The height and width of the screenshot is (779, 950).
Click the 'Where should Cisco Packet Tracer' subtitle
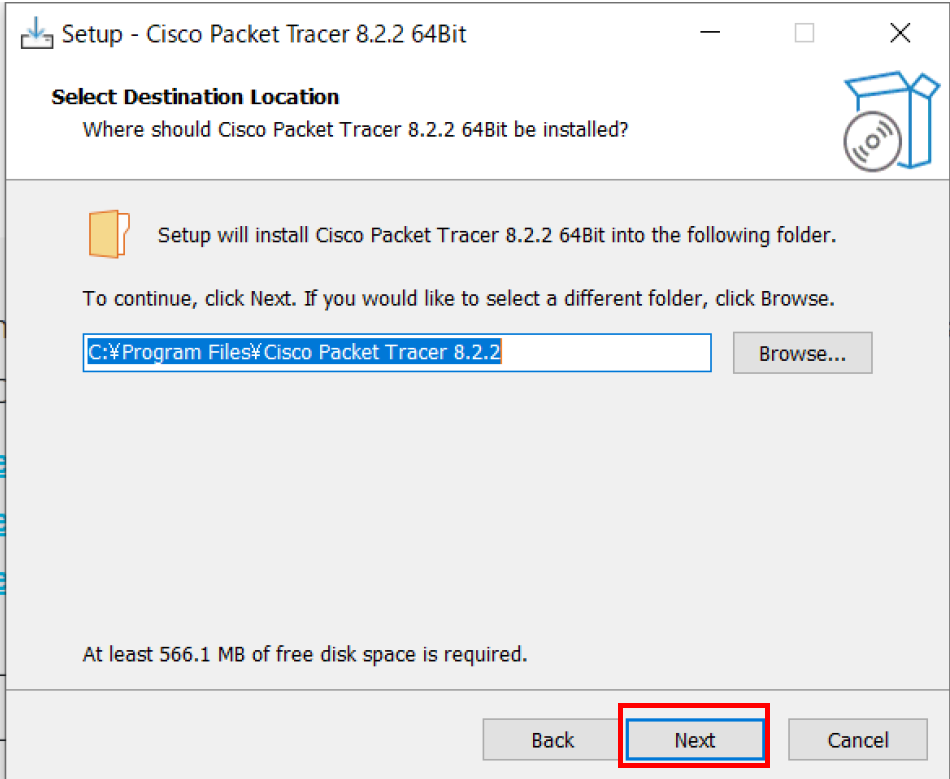[x=355, y=129]
